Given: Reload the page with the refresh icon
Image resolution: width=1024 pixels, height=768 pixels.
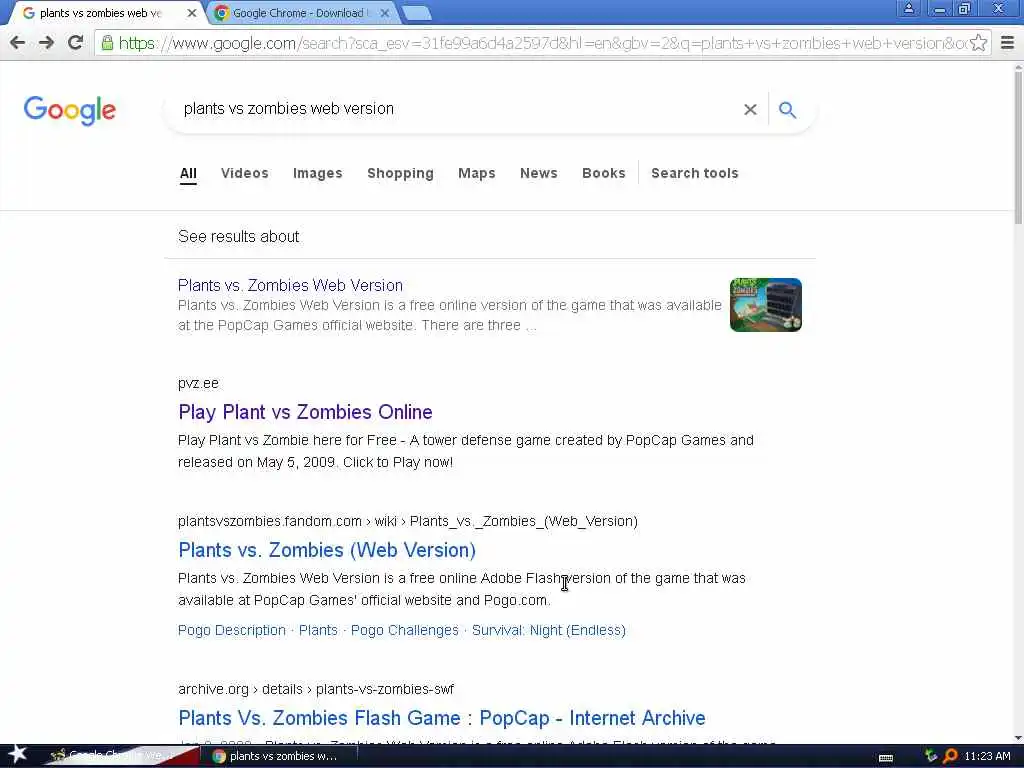Looking at the screenshot, I should [75, 43].
